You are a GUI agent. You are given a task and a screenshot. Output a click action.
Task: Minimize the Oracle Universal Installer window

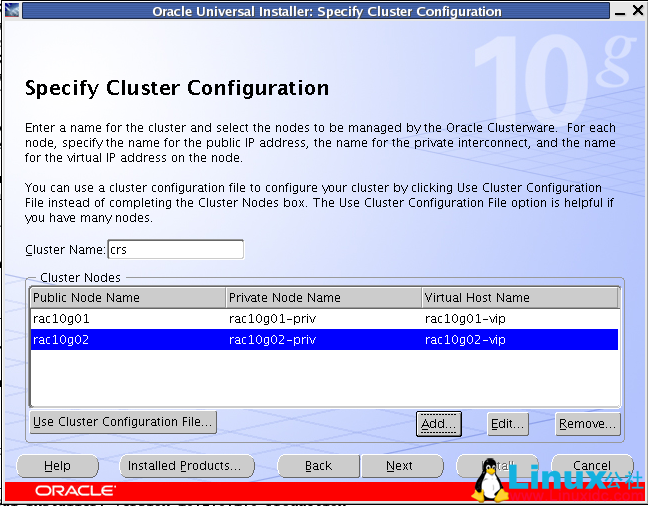click(619, 11)
